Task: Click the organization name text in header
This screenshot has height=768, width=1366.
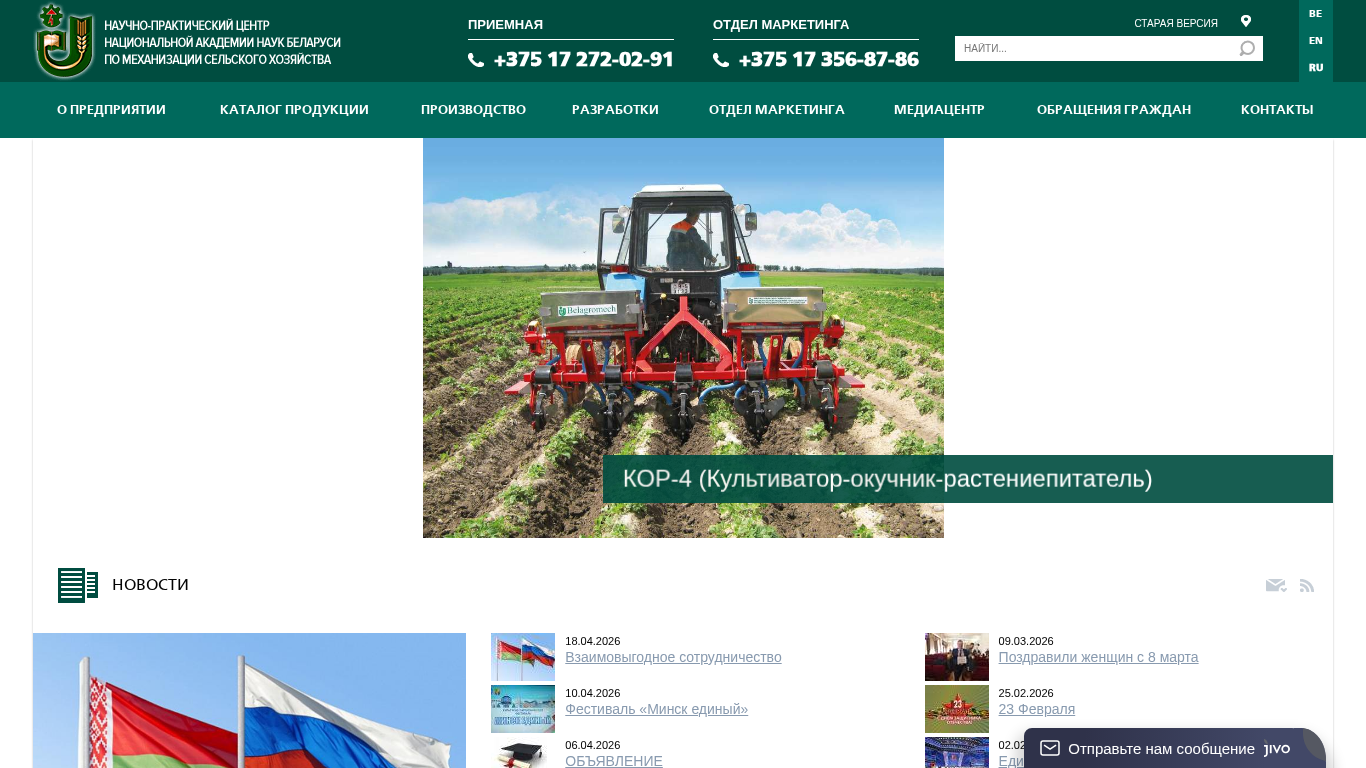Action: point(222,43)
